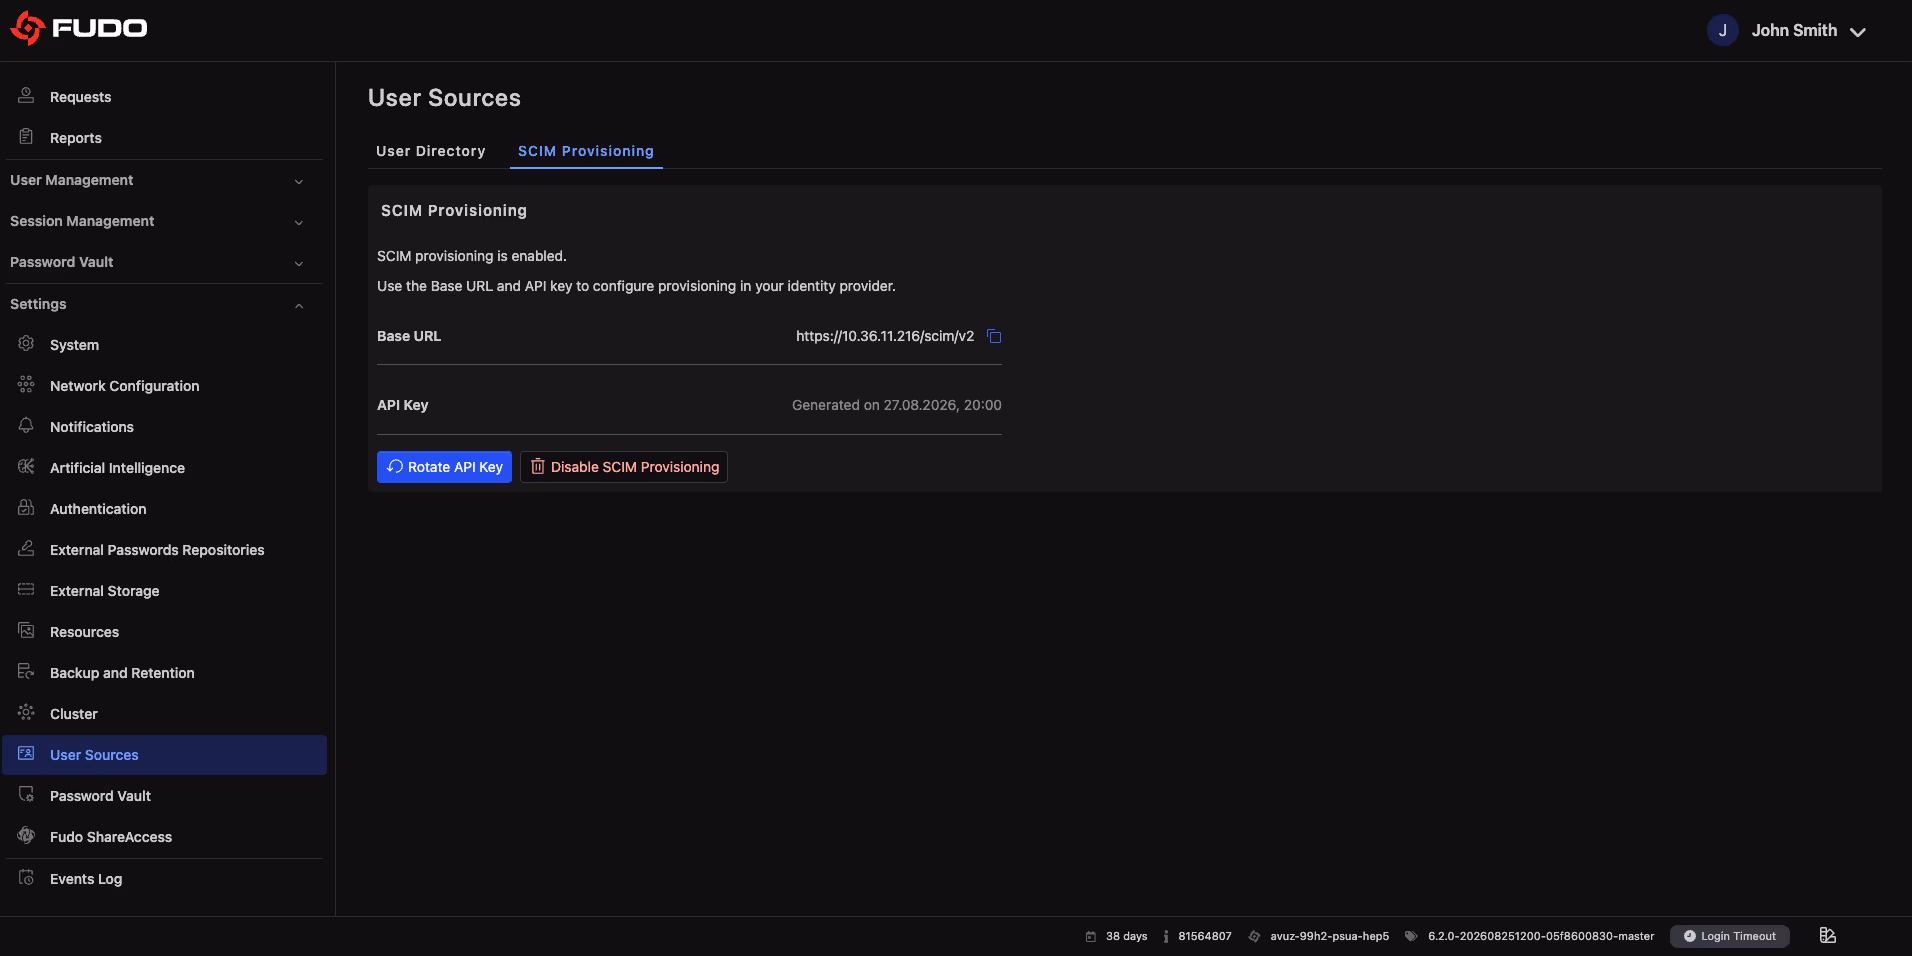The height and width of the screenshot is (956, 1912).
Task: Click the Authentication lock icon
Action: pos(26,508)
